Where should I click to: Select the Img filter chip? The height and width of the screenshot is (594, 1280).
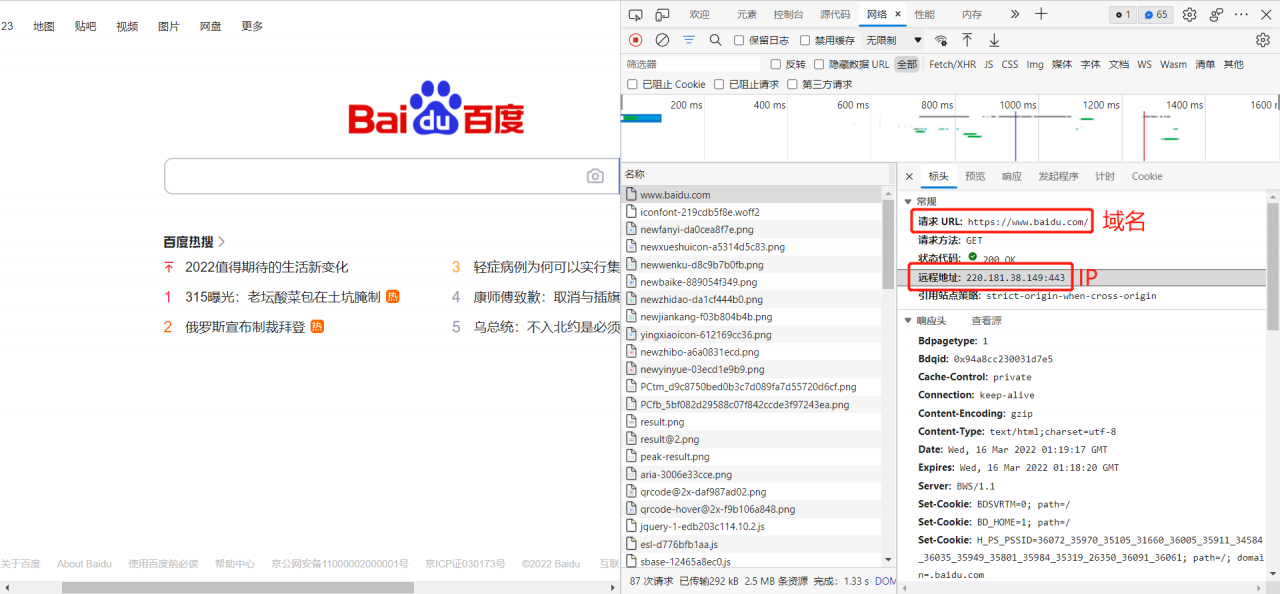click(x=1035, y=63)
